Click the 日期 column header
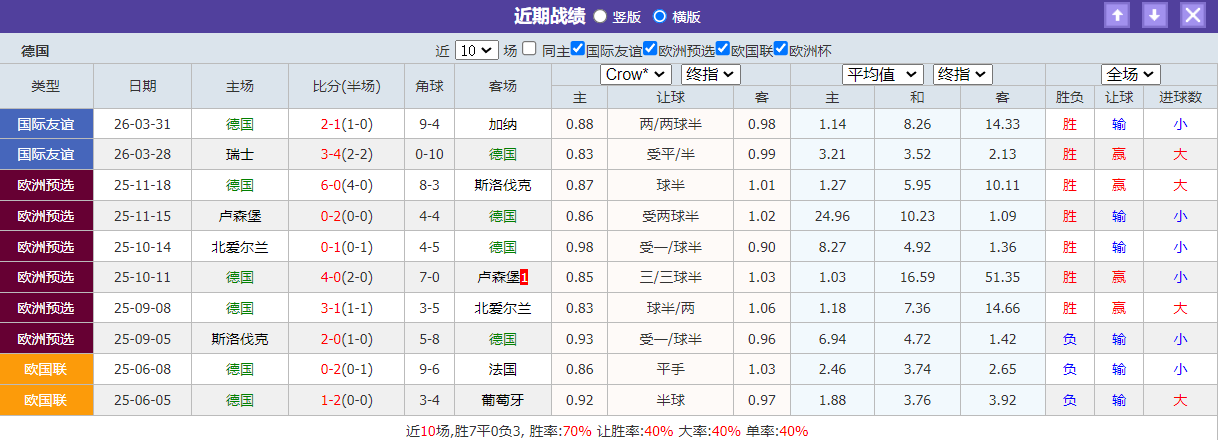The height and width of the screenshot is (440, 1225). coord(142,86)
